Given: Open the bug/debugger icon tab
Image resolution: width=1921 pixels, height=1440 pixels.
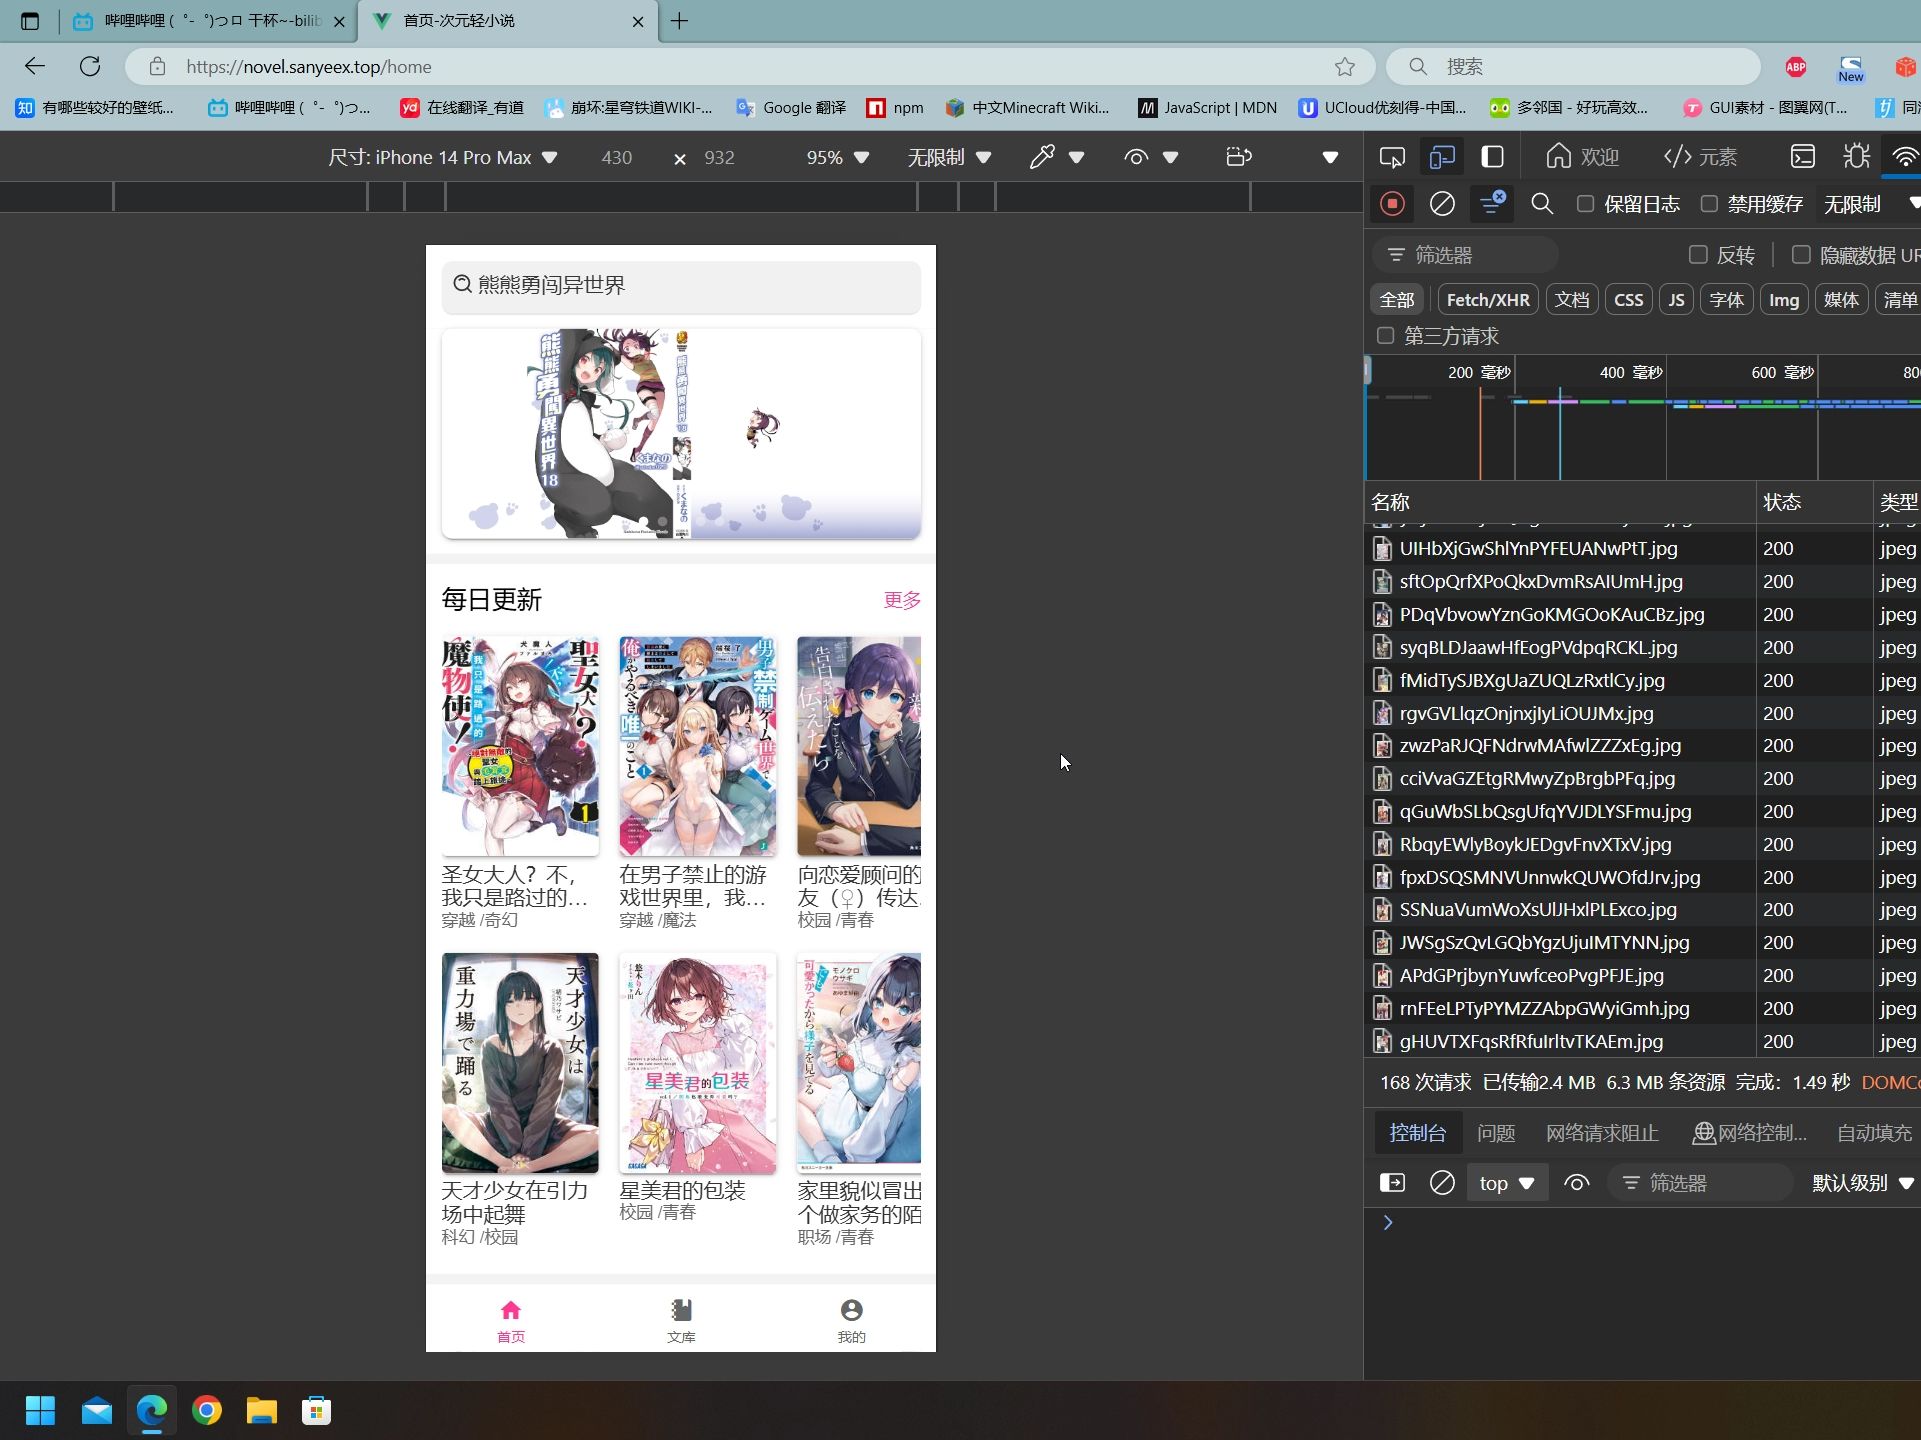Looking at the screenshot, I should pos(1856,157).
